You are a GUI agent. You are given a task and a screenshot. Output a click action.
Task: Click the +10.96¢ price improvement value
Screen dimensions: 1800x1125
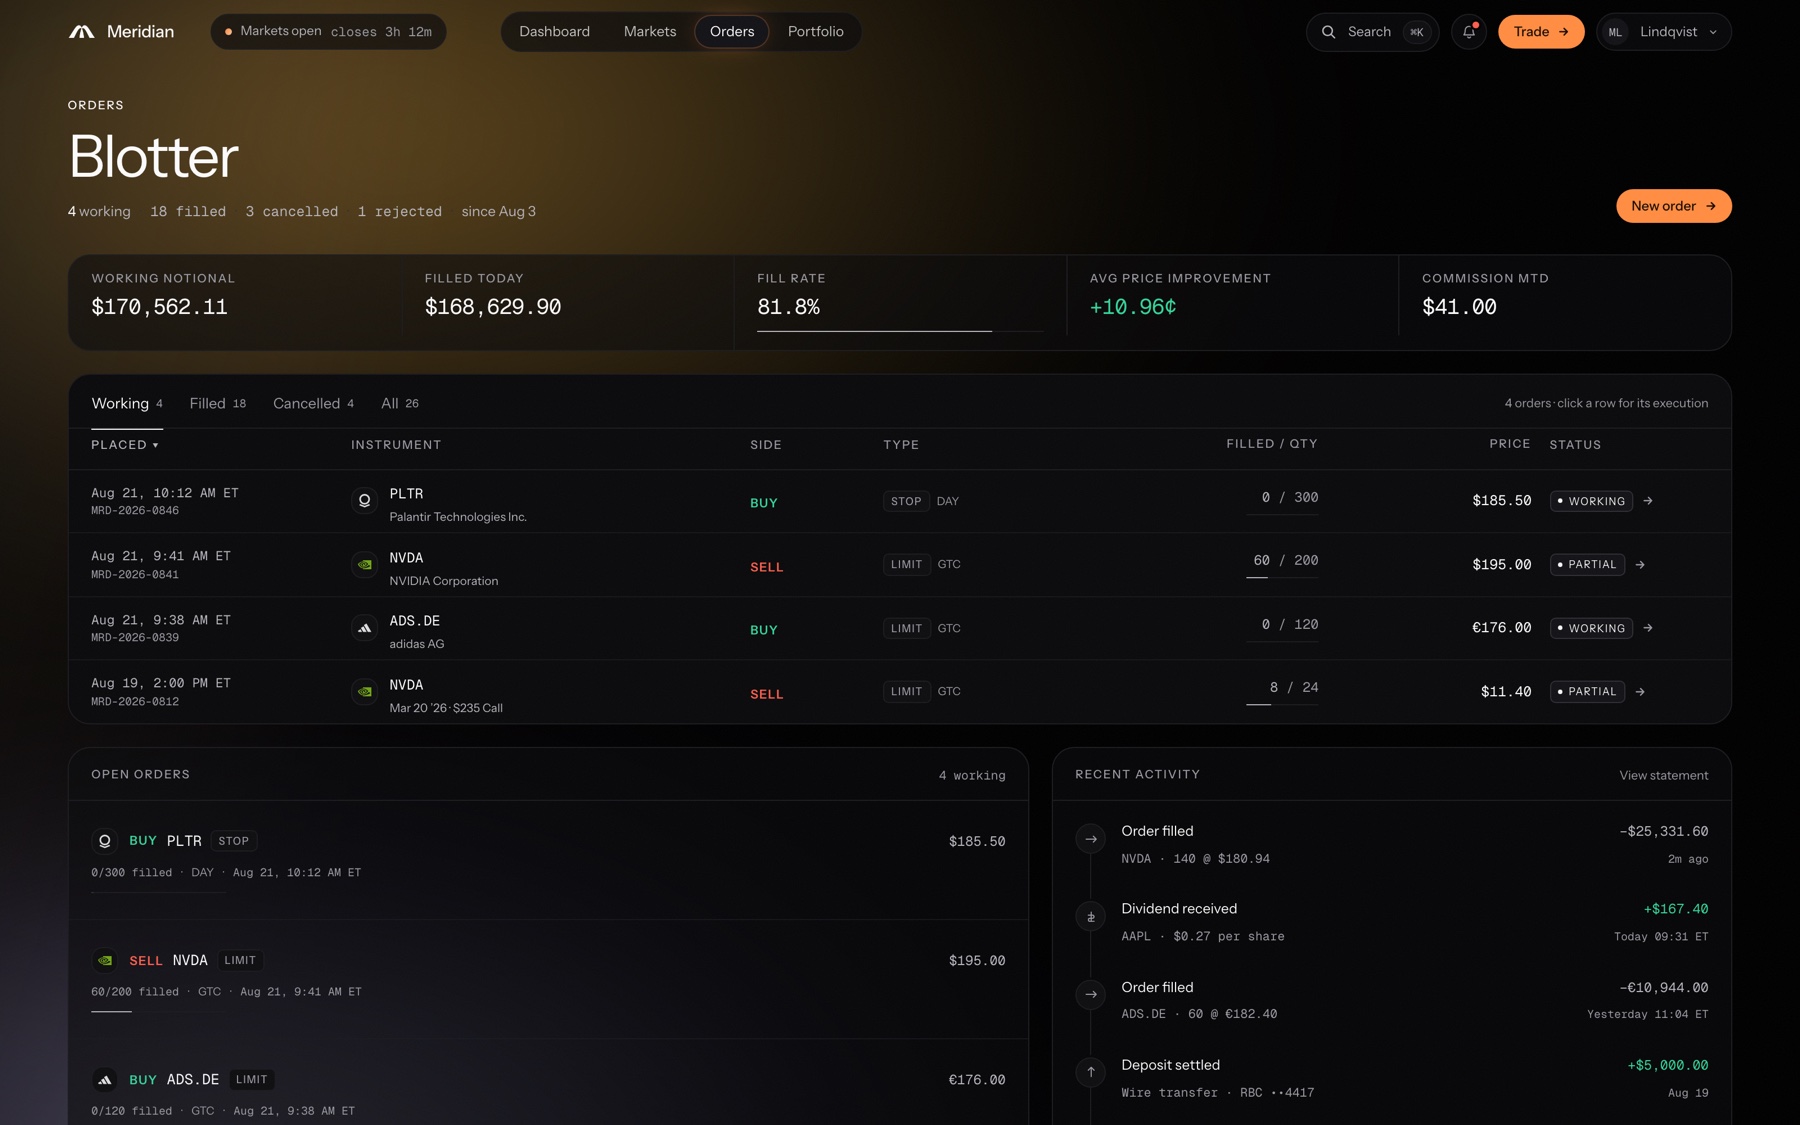click(1133, 307)
